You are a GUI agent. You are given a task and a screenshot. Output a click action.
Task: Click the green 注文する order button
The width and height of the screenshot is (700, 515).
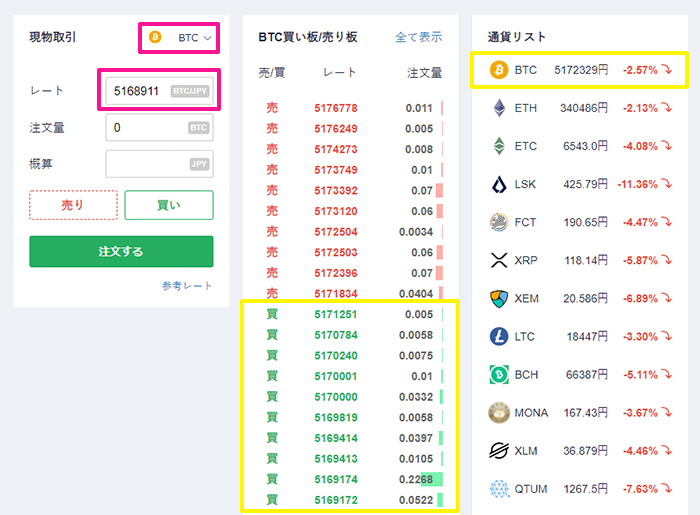[x=121, y=251]
